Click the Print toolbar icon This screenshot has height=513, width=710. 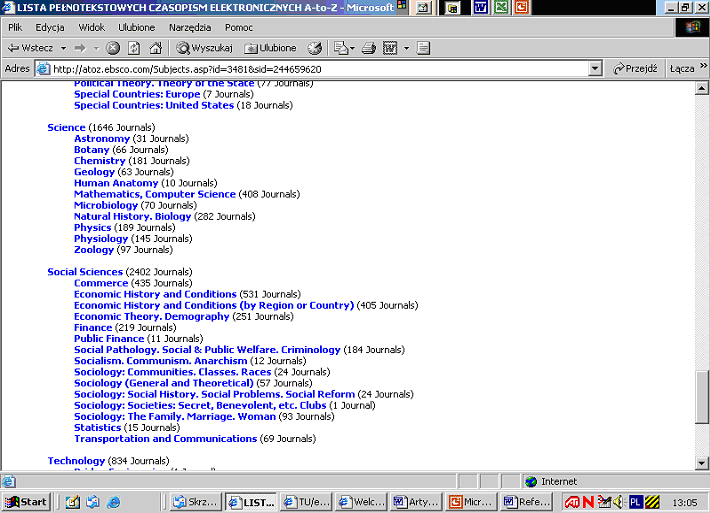[368, 48]
